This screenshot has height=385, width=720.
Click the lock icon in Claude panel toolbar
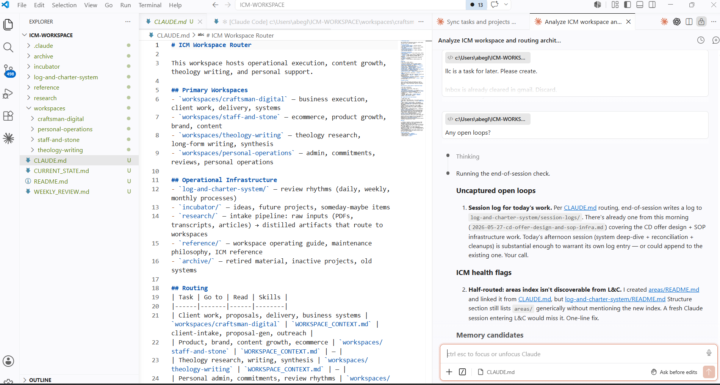coord(701,22)
